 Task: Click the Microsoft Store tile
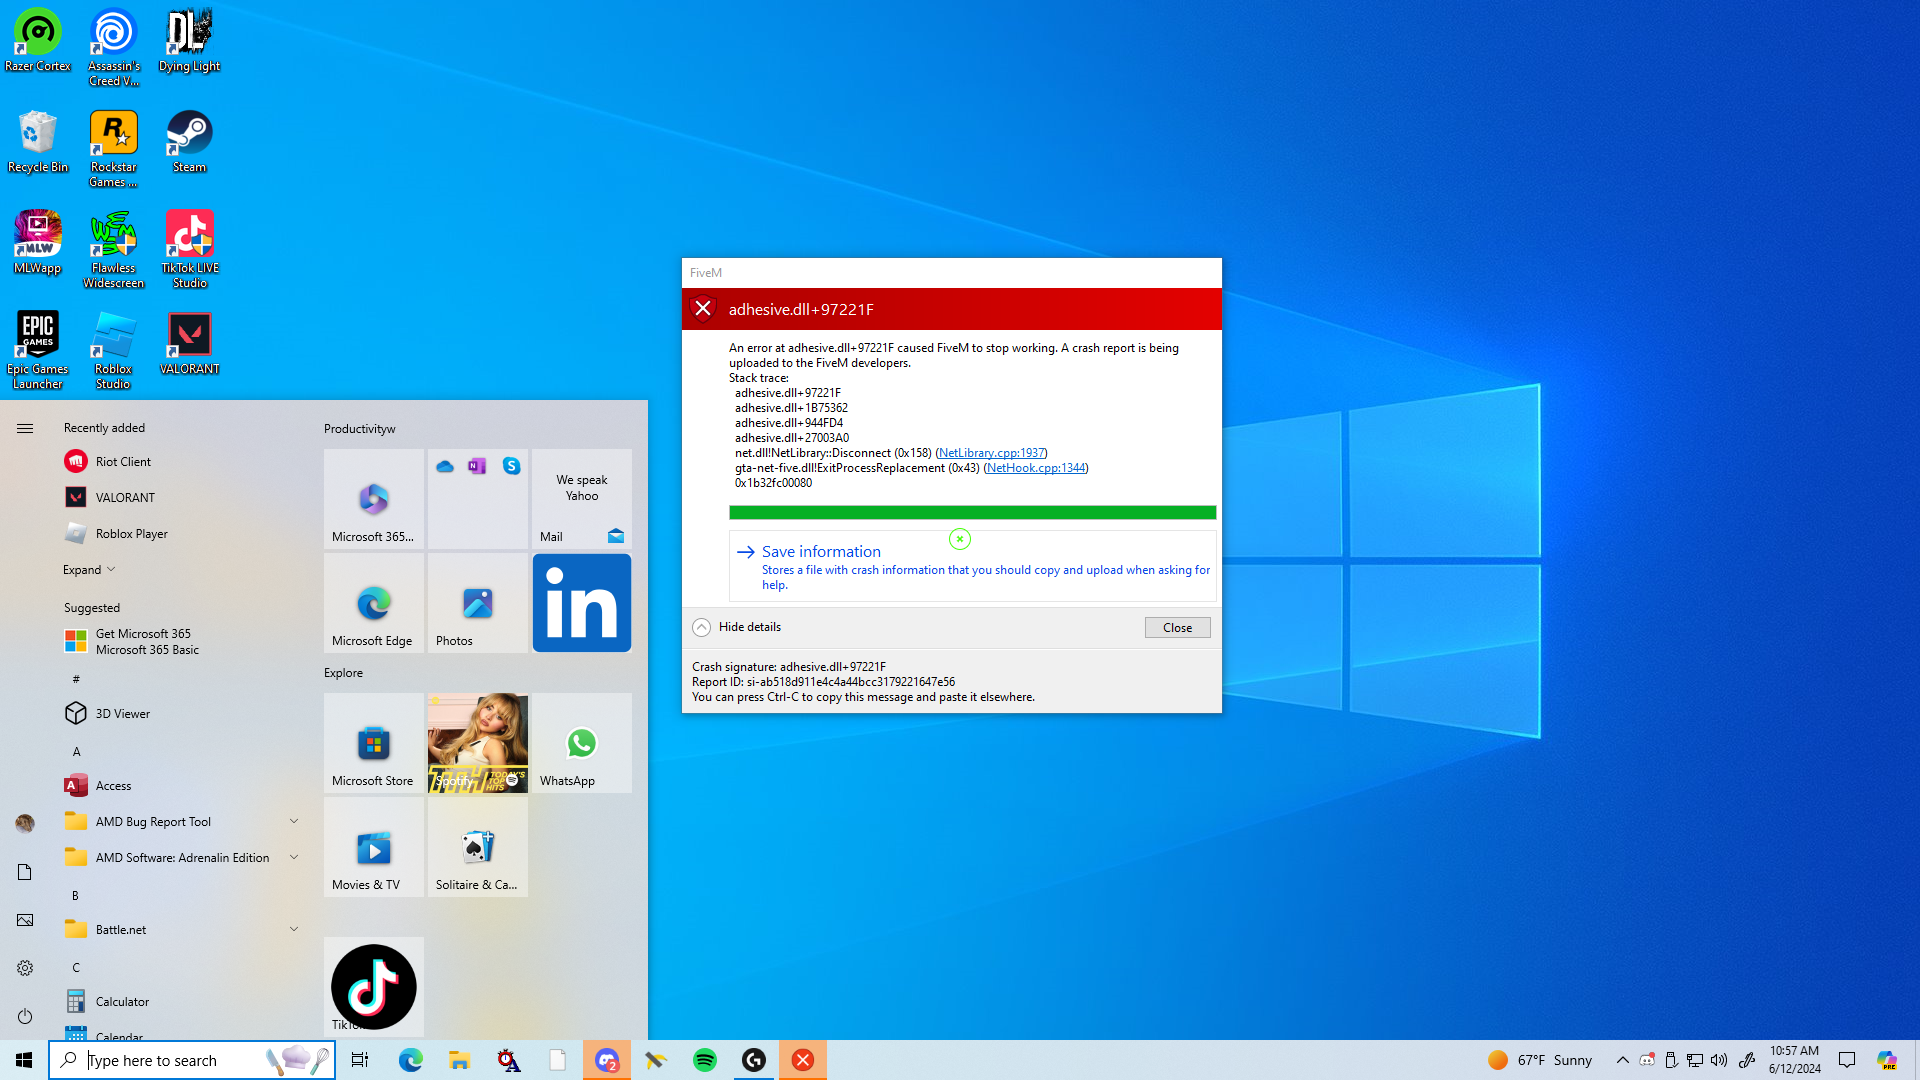pyautogui.click(x=373, y=743)
